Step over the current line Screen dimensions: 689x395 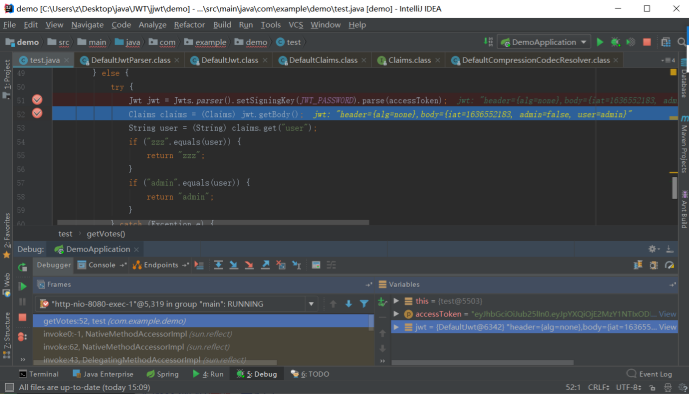pos(218,265)
